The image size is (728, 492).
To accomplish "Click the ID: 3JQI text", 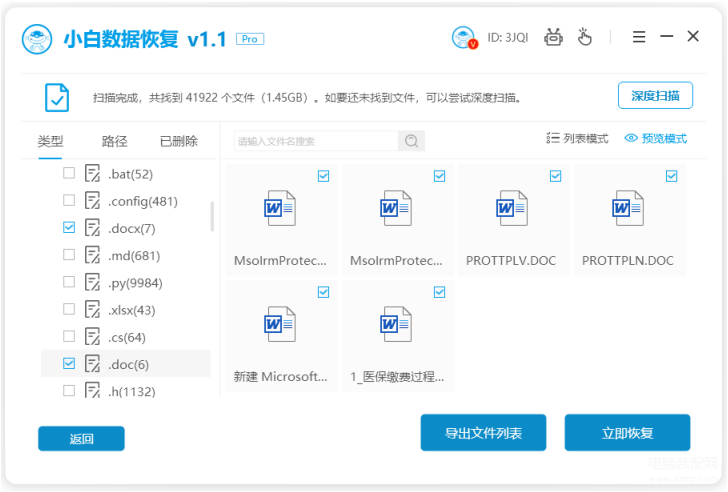I will coord(507,38).
